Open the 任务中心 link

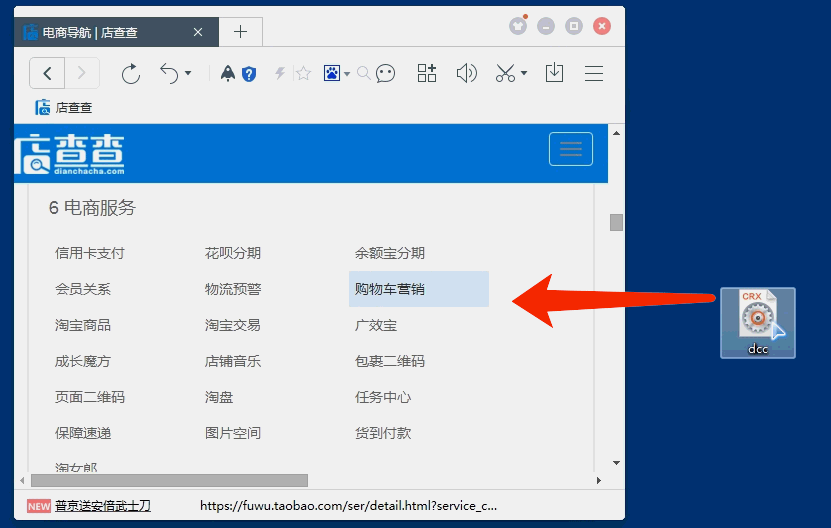coord(383,398)
